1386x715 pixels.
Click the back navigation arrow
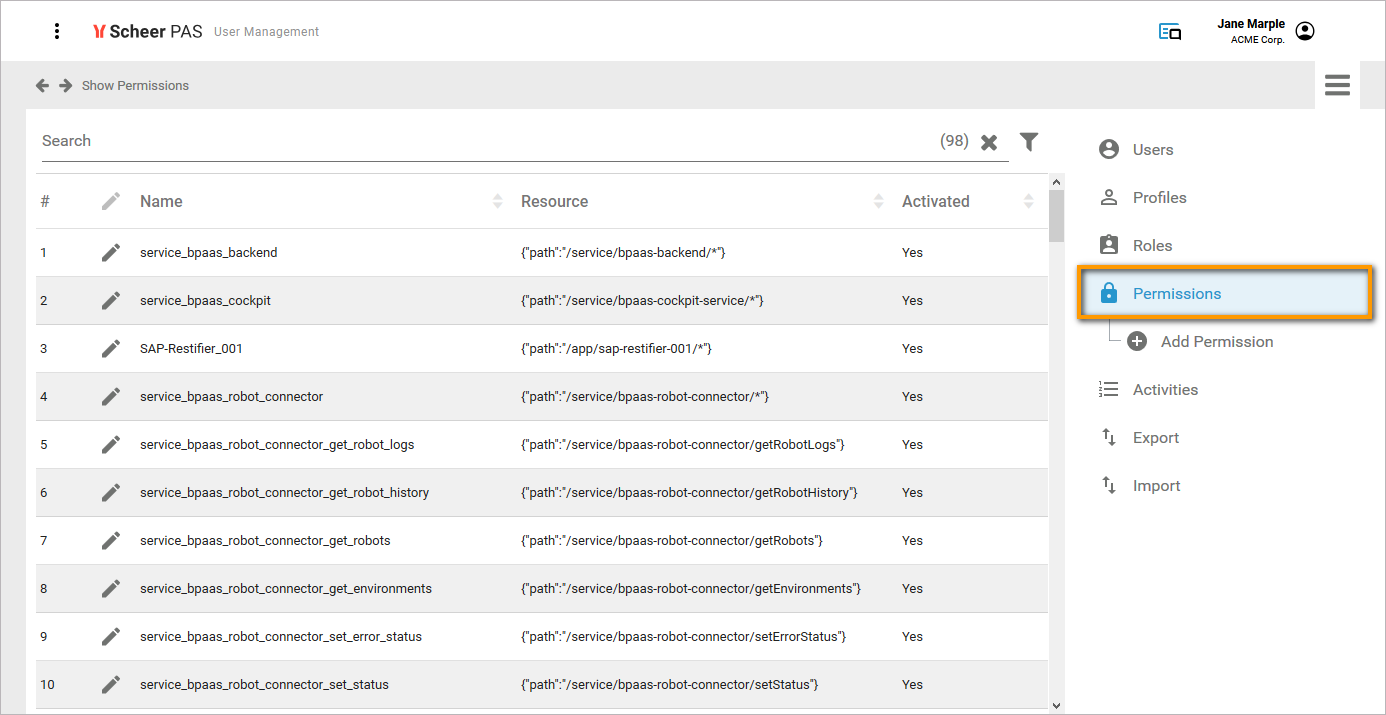point(42,86)
